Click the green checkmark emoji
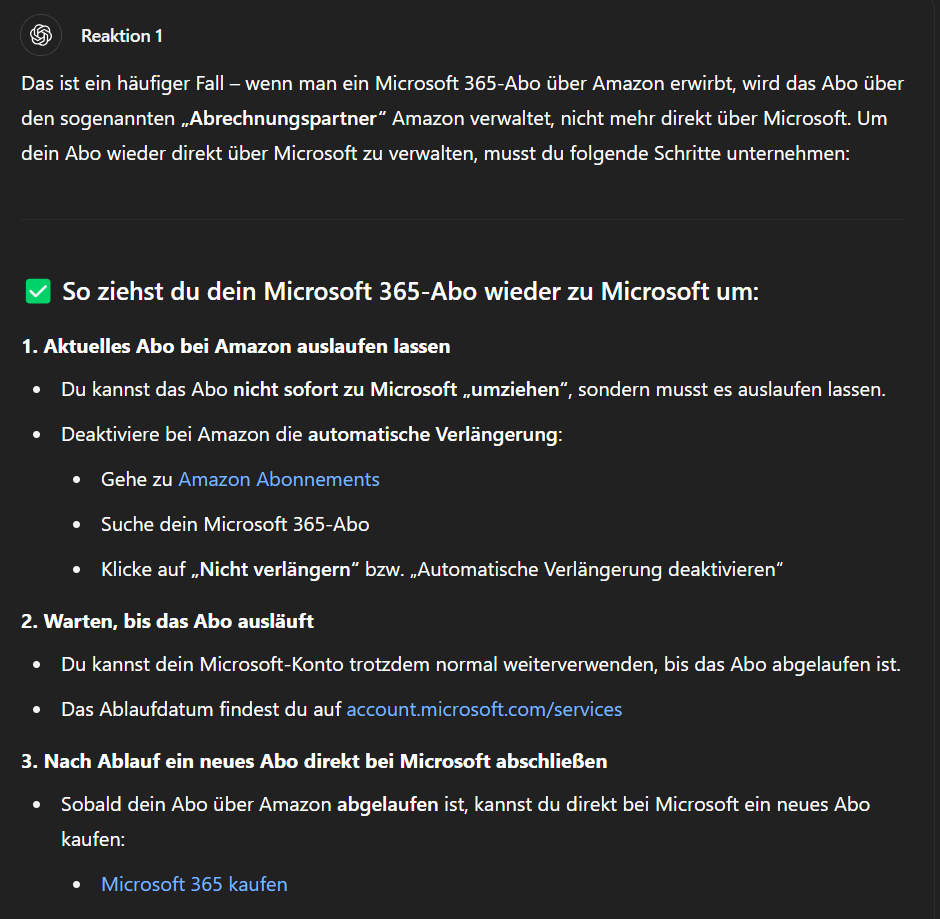 37,292
